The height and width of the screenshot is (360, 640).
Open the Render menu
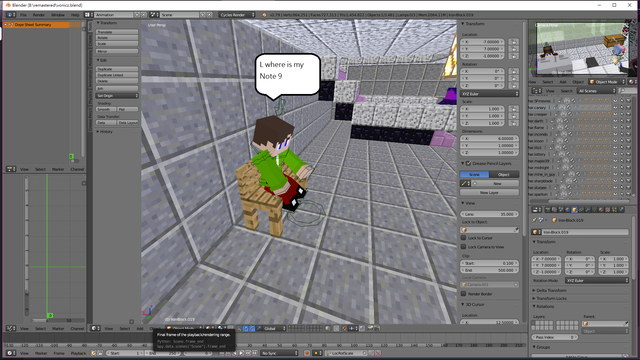point(39,15)
